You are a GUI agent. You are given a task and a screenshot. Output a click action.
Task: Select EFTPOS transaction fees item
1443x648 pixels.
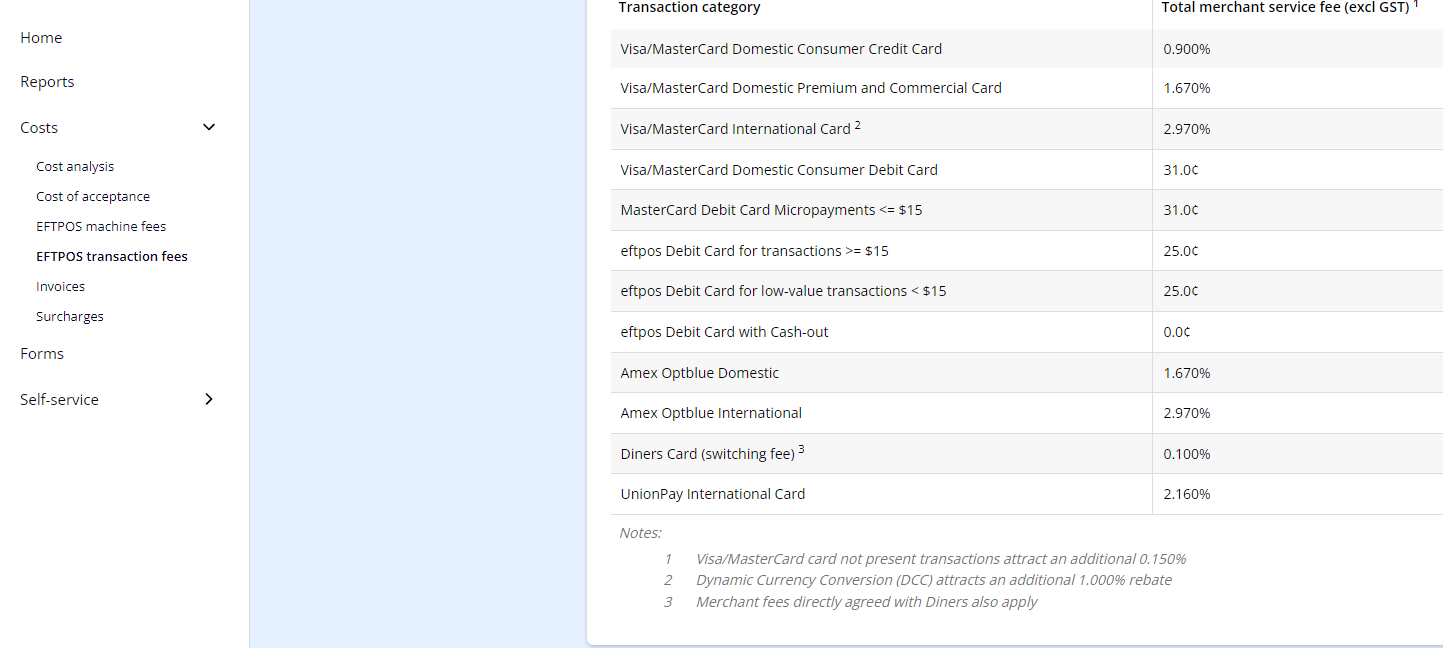click(112, 257)
